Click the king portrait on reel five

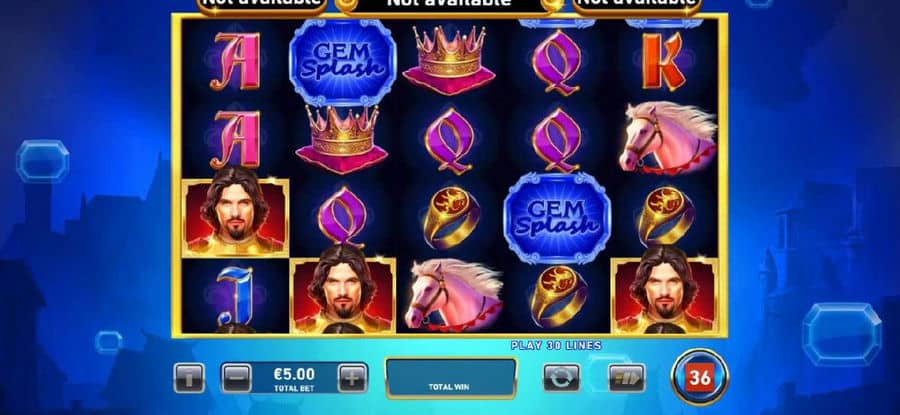coord(664,293)
